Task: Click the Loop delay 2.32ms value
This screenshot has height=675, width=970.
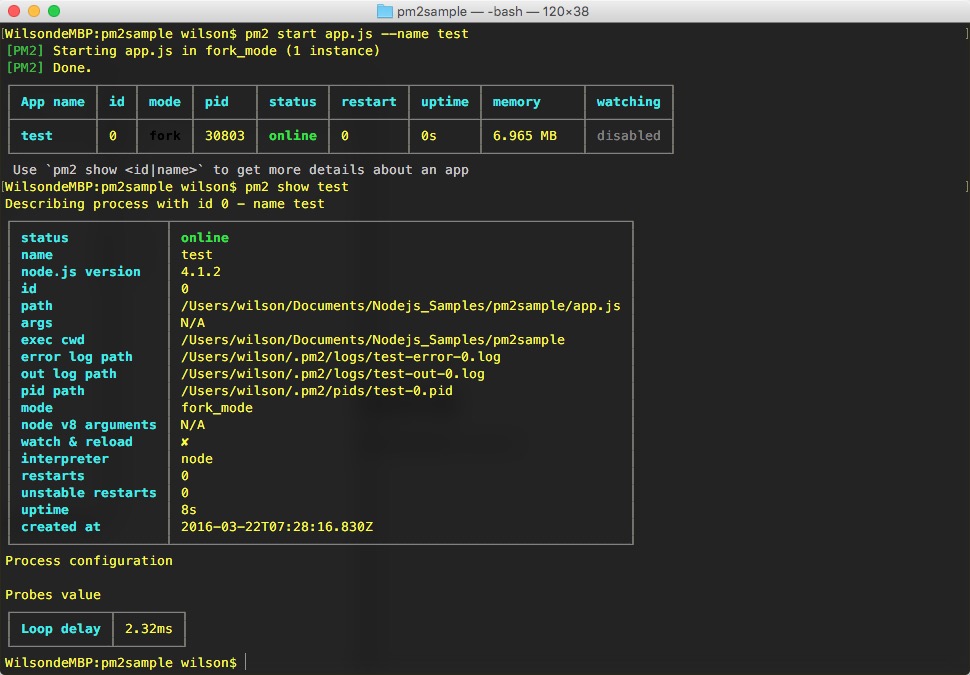Action: (149, 629)
